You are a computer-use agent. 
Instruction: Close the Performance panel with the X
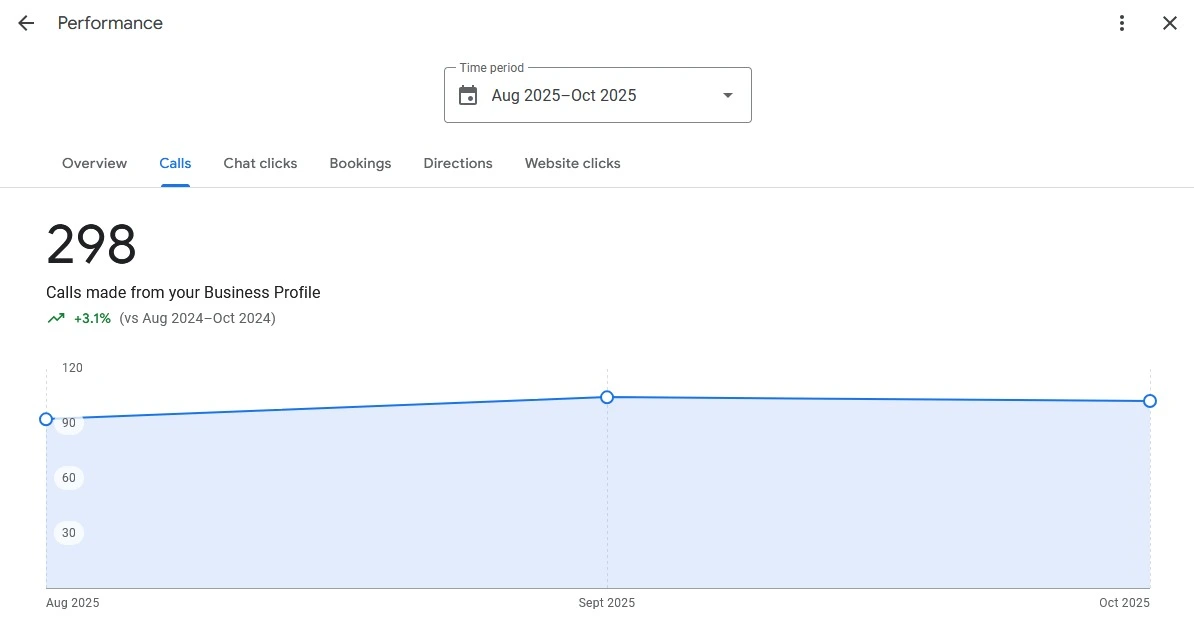(1169, 23)
